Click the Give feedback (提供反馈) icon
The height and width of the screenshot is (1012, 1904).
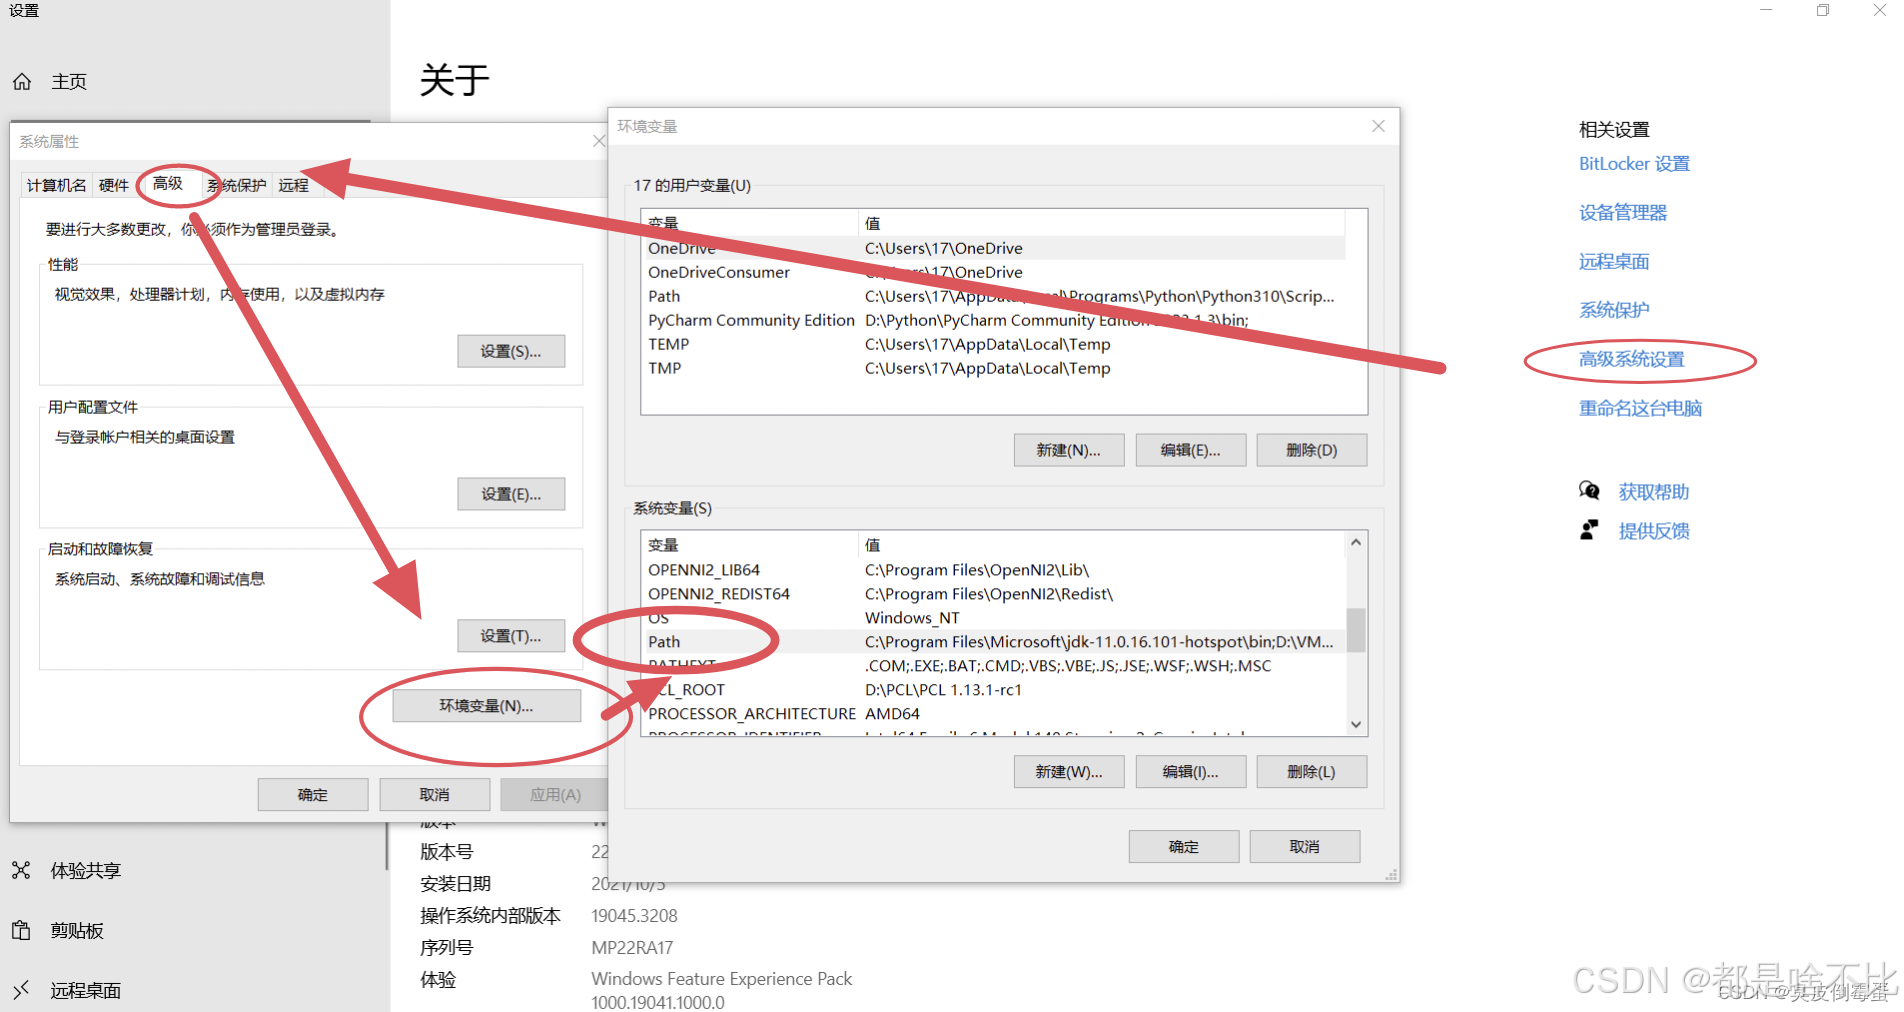coord(1589,530)
